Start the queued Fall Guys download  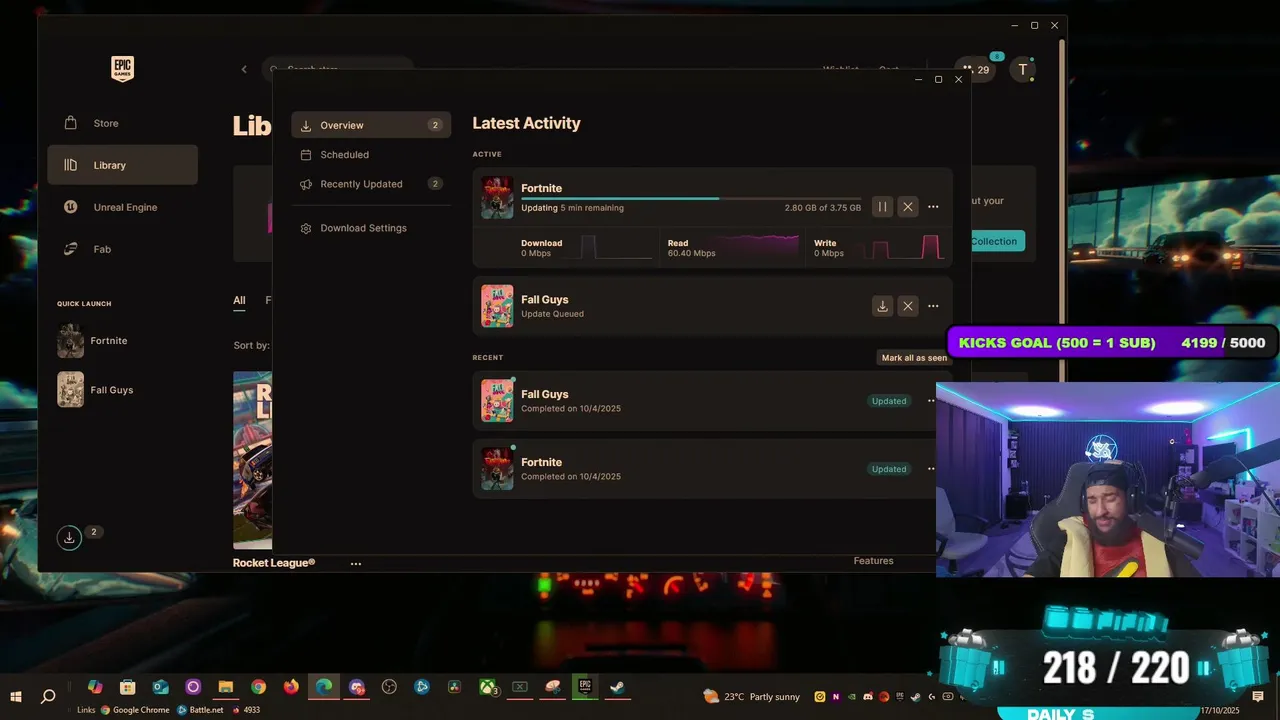pos(882,306)
